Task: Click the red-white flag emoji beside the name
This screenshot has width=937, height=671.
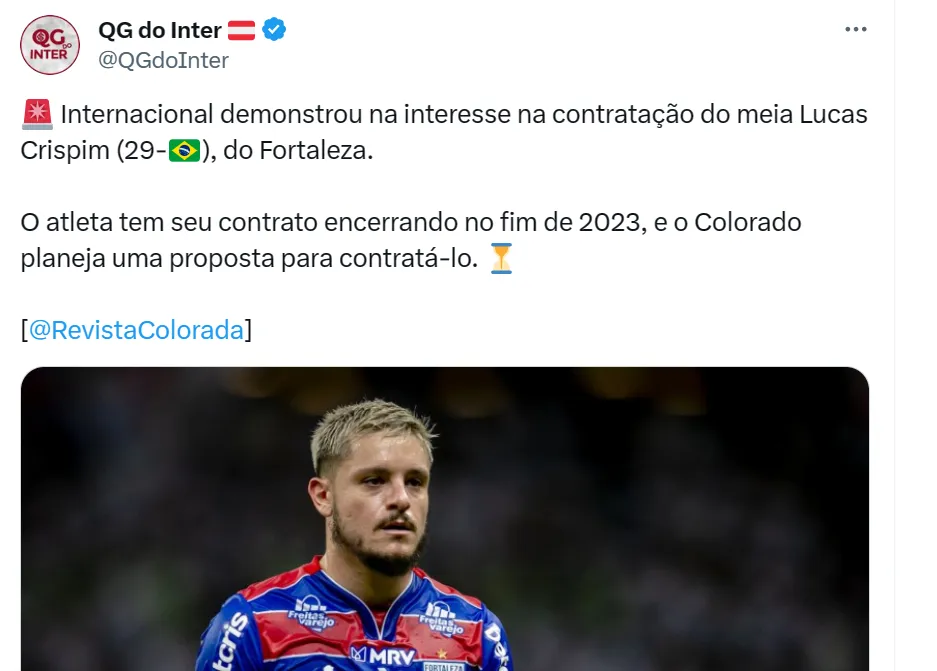Action: pos(242,31)
